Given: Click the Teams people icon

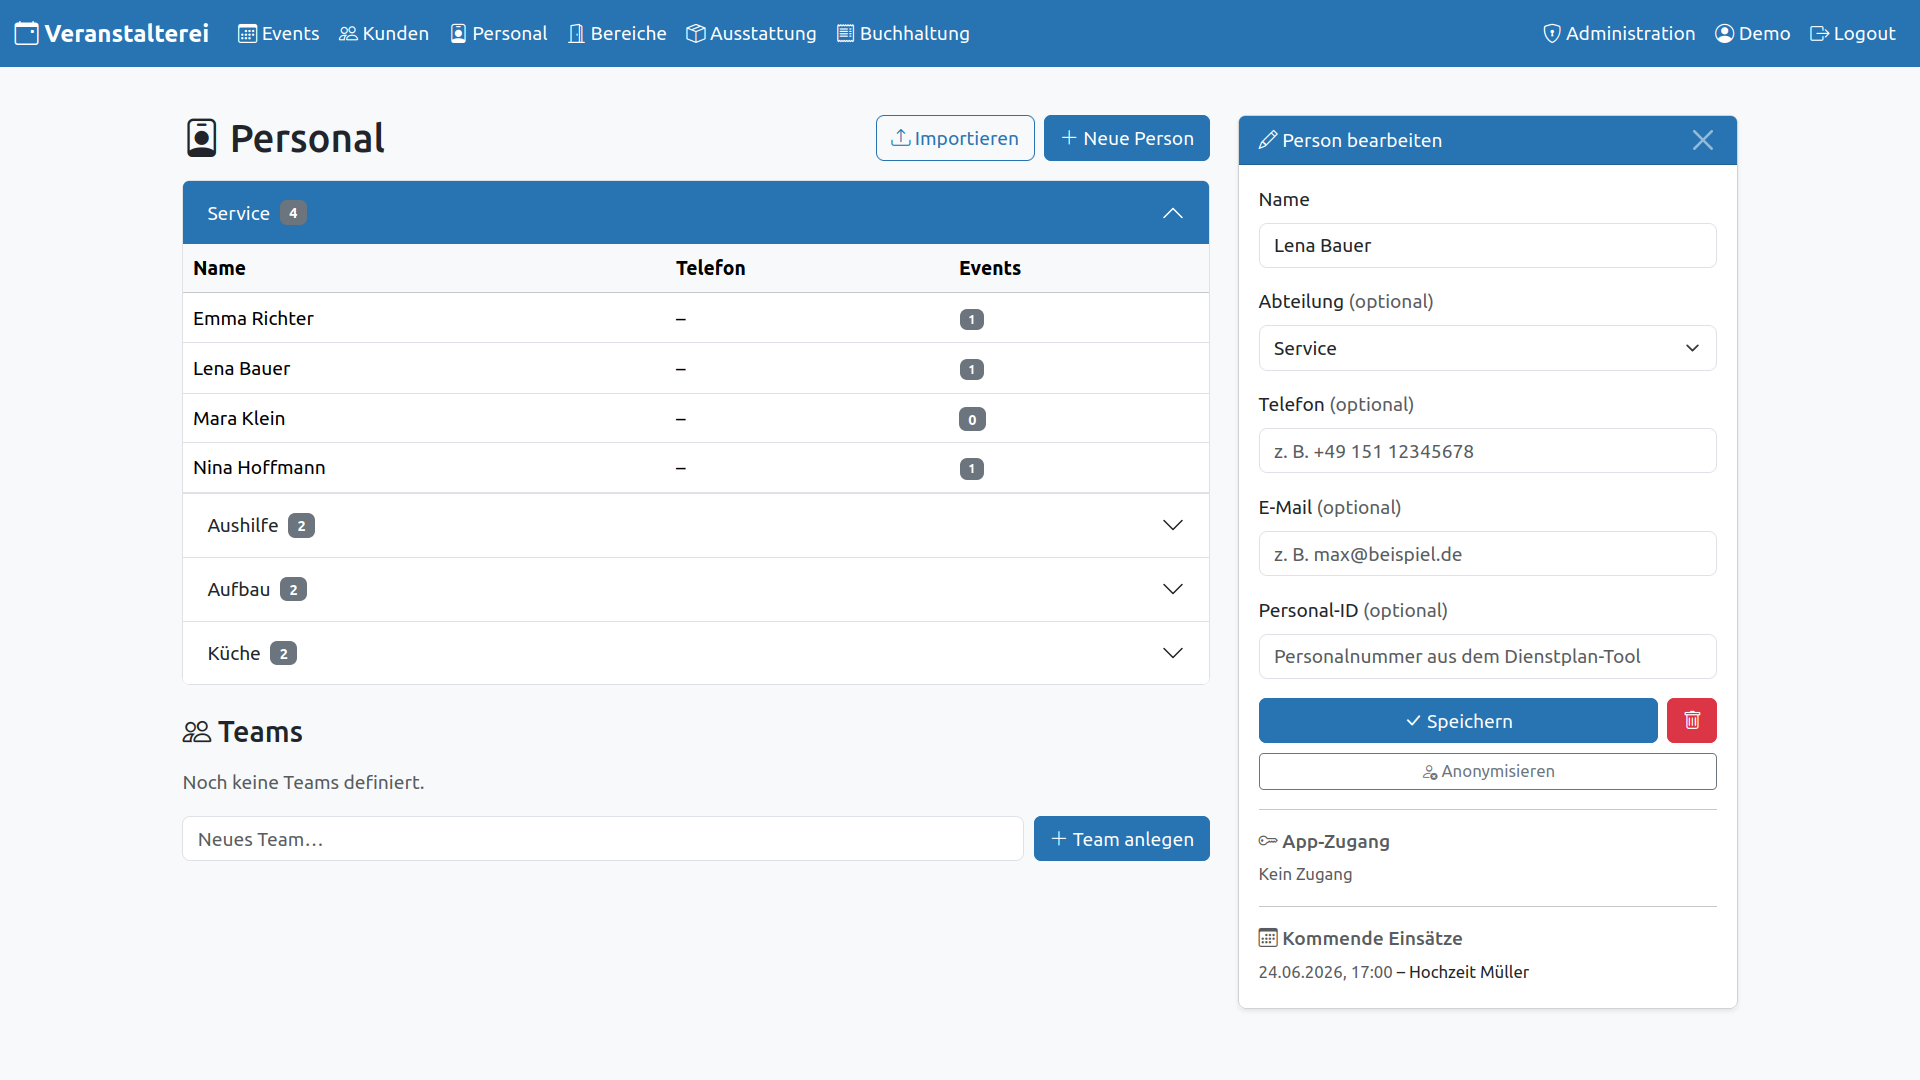Looking at the screenshot, I should click(197, 732).
